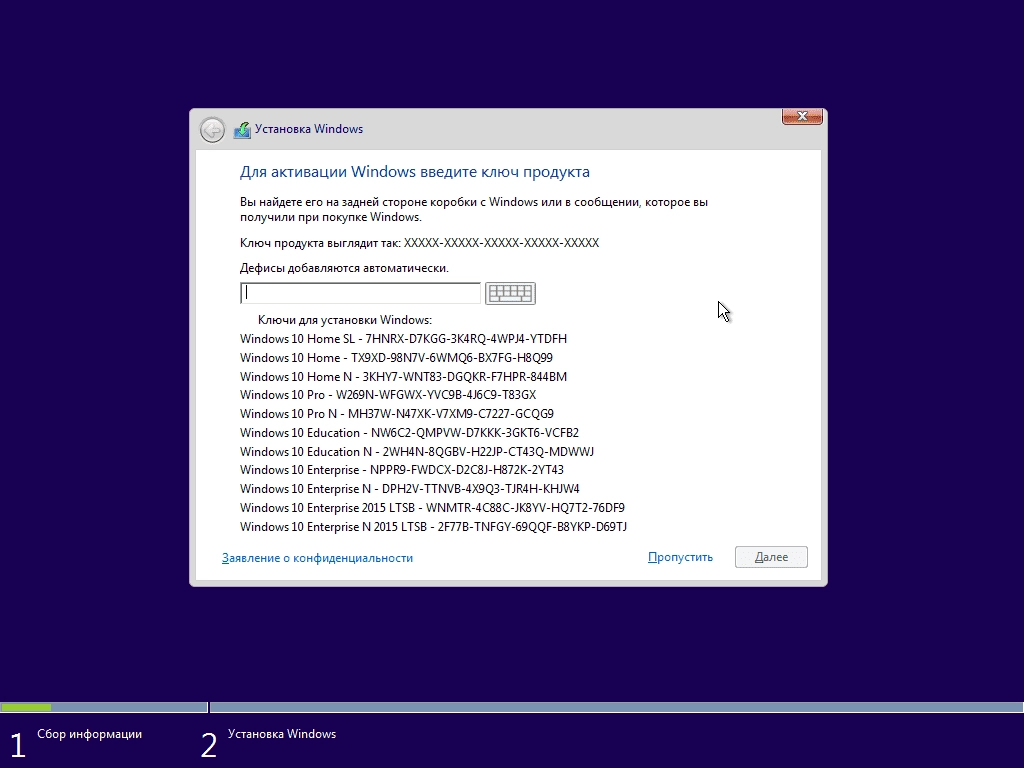Close the Windows setup dialog

tap(802, 116)
